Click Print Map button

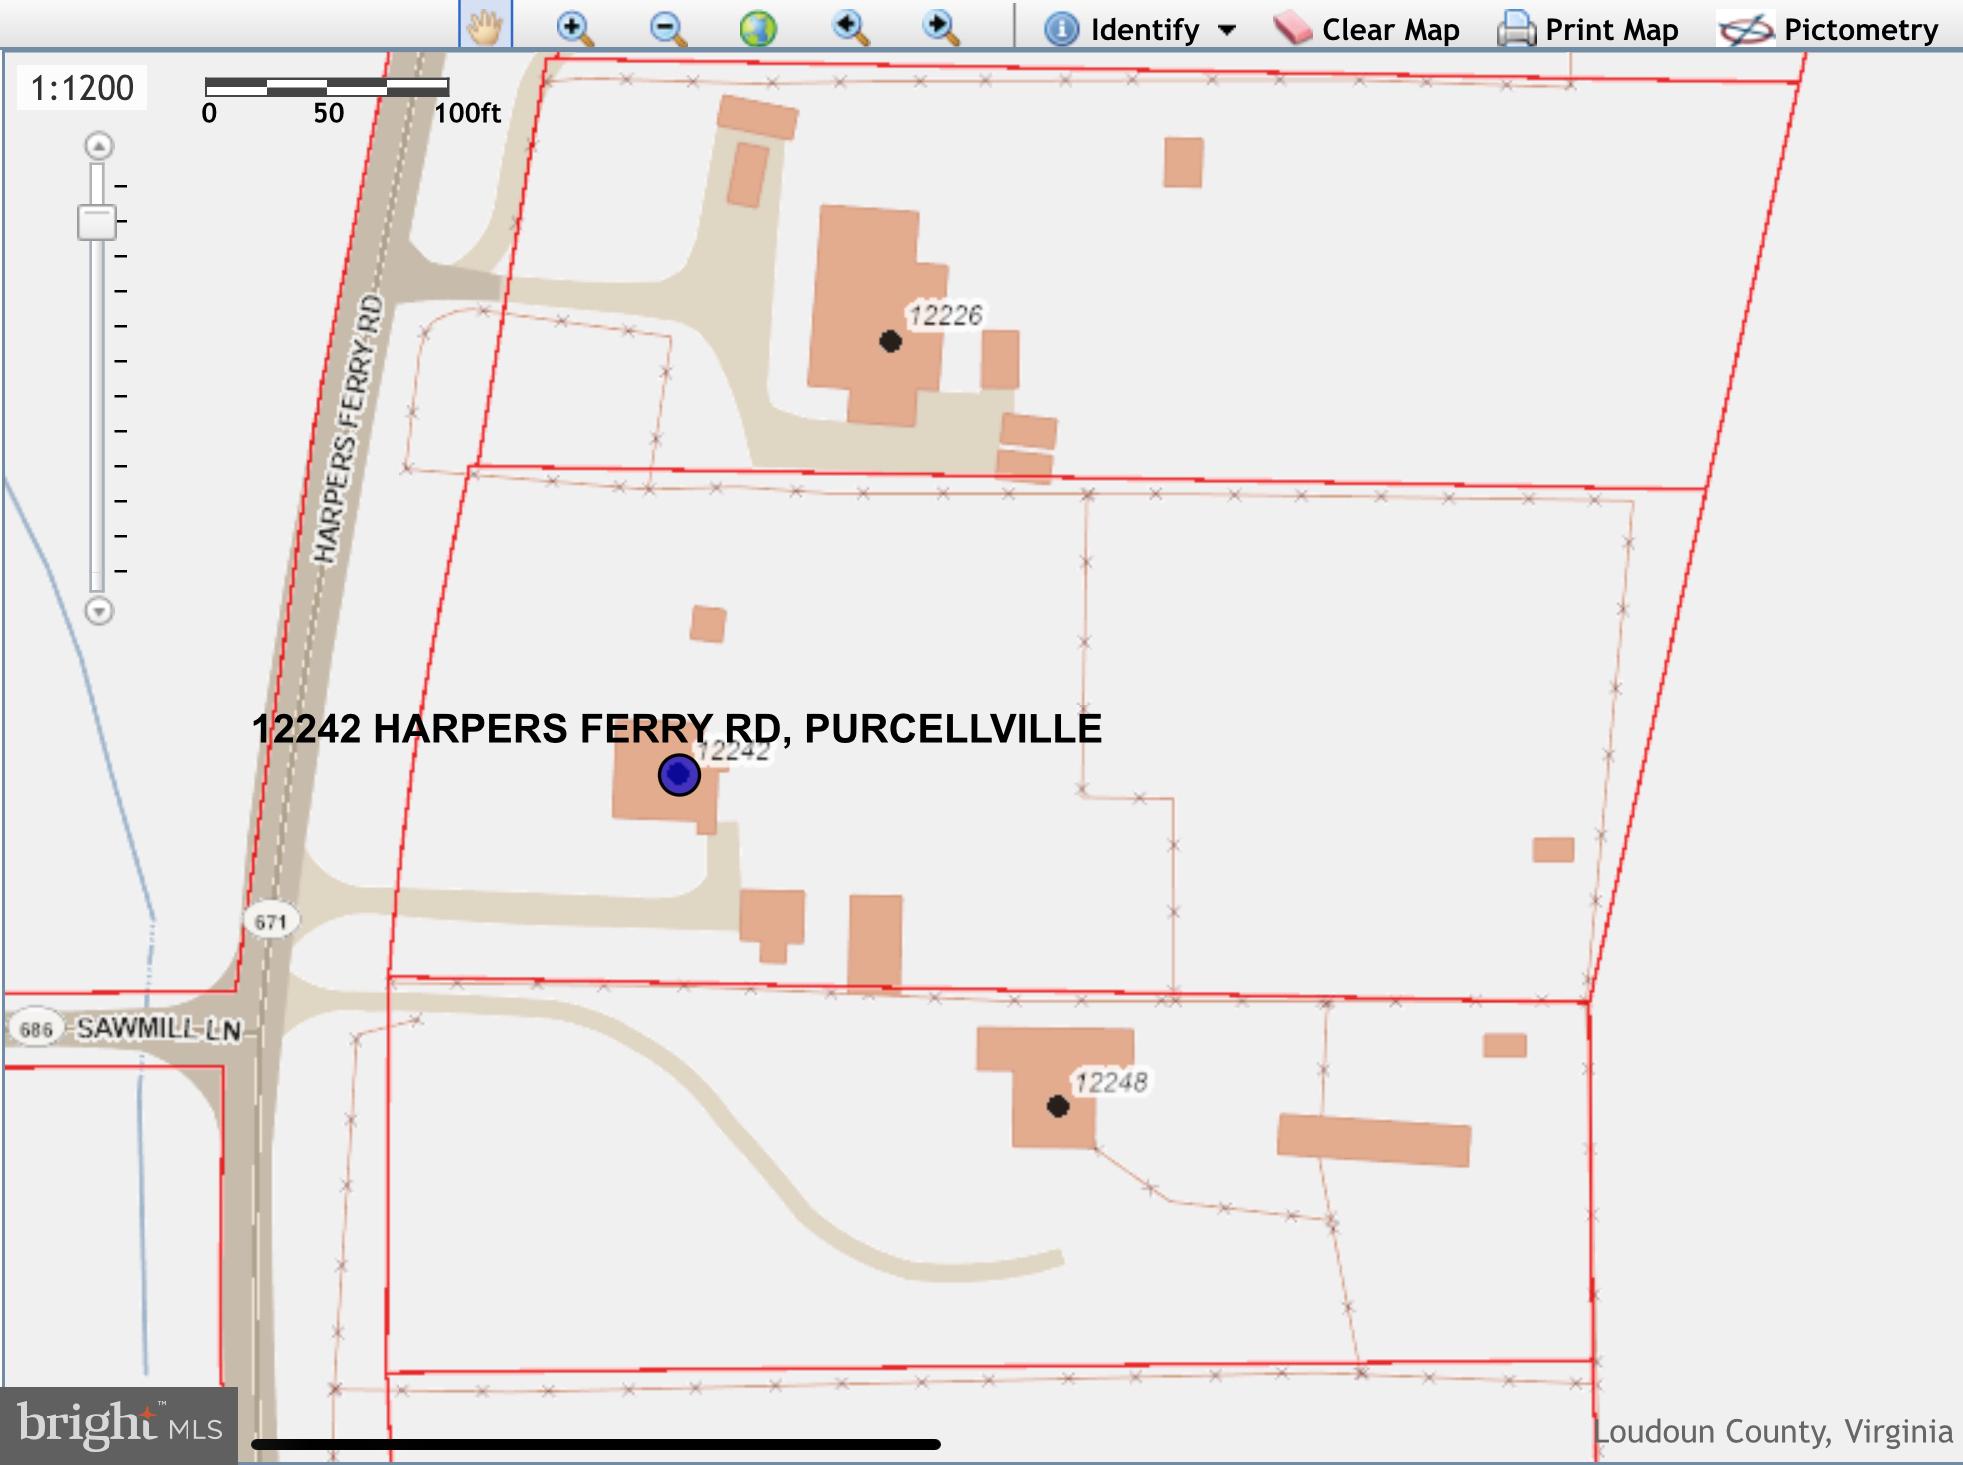click(1588, 29)
